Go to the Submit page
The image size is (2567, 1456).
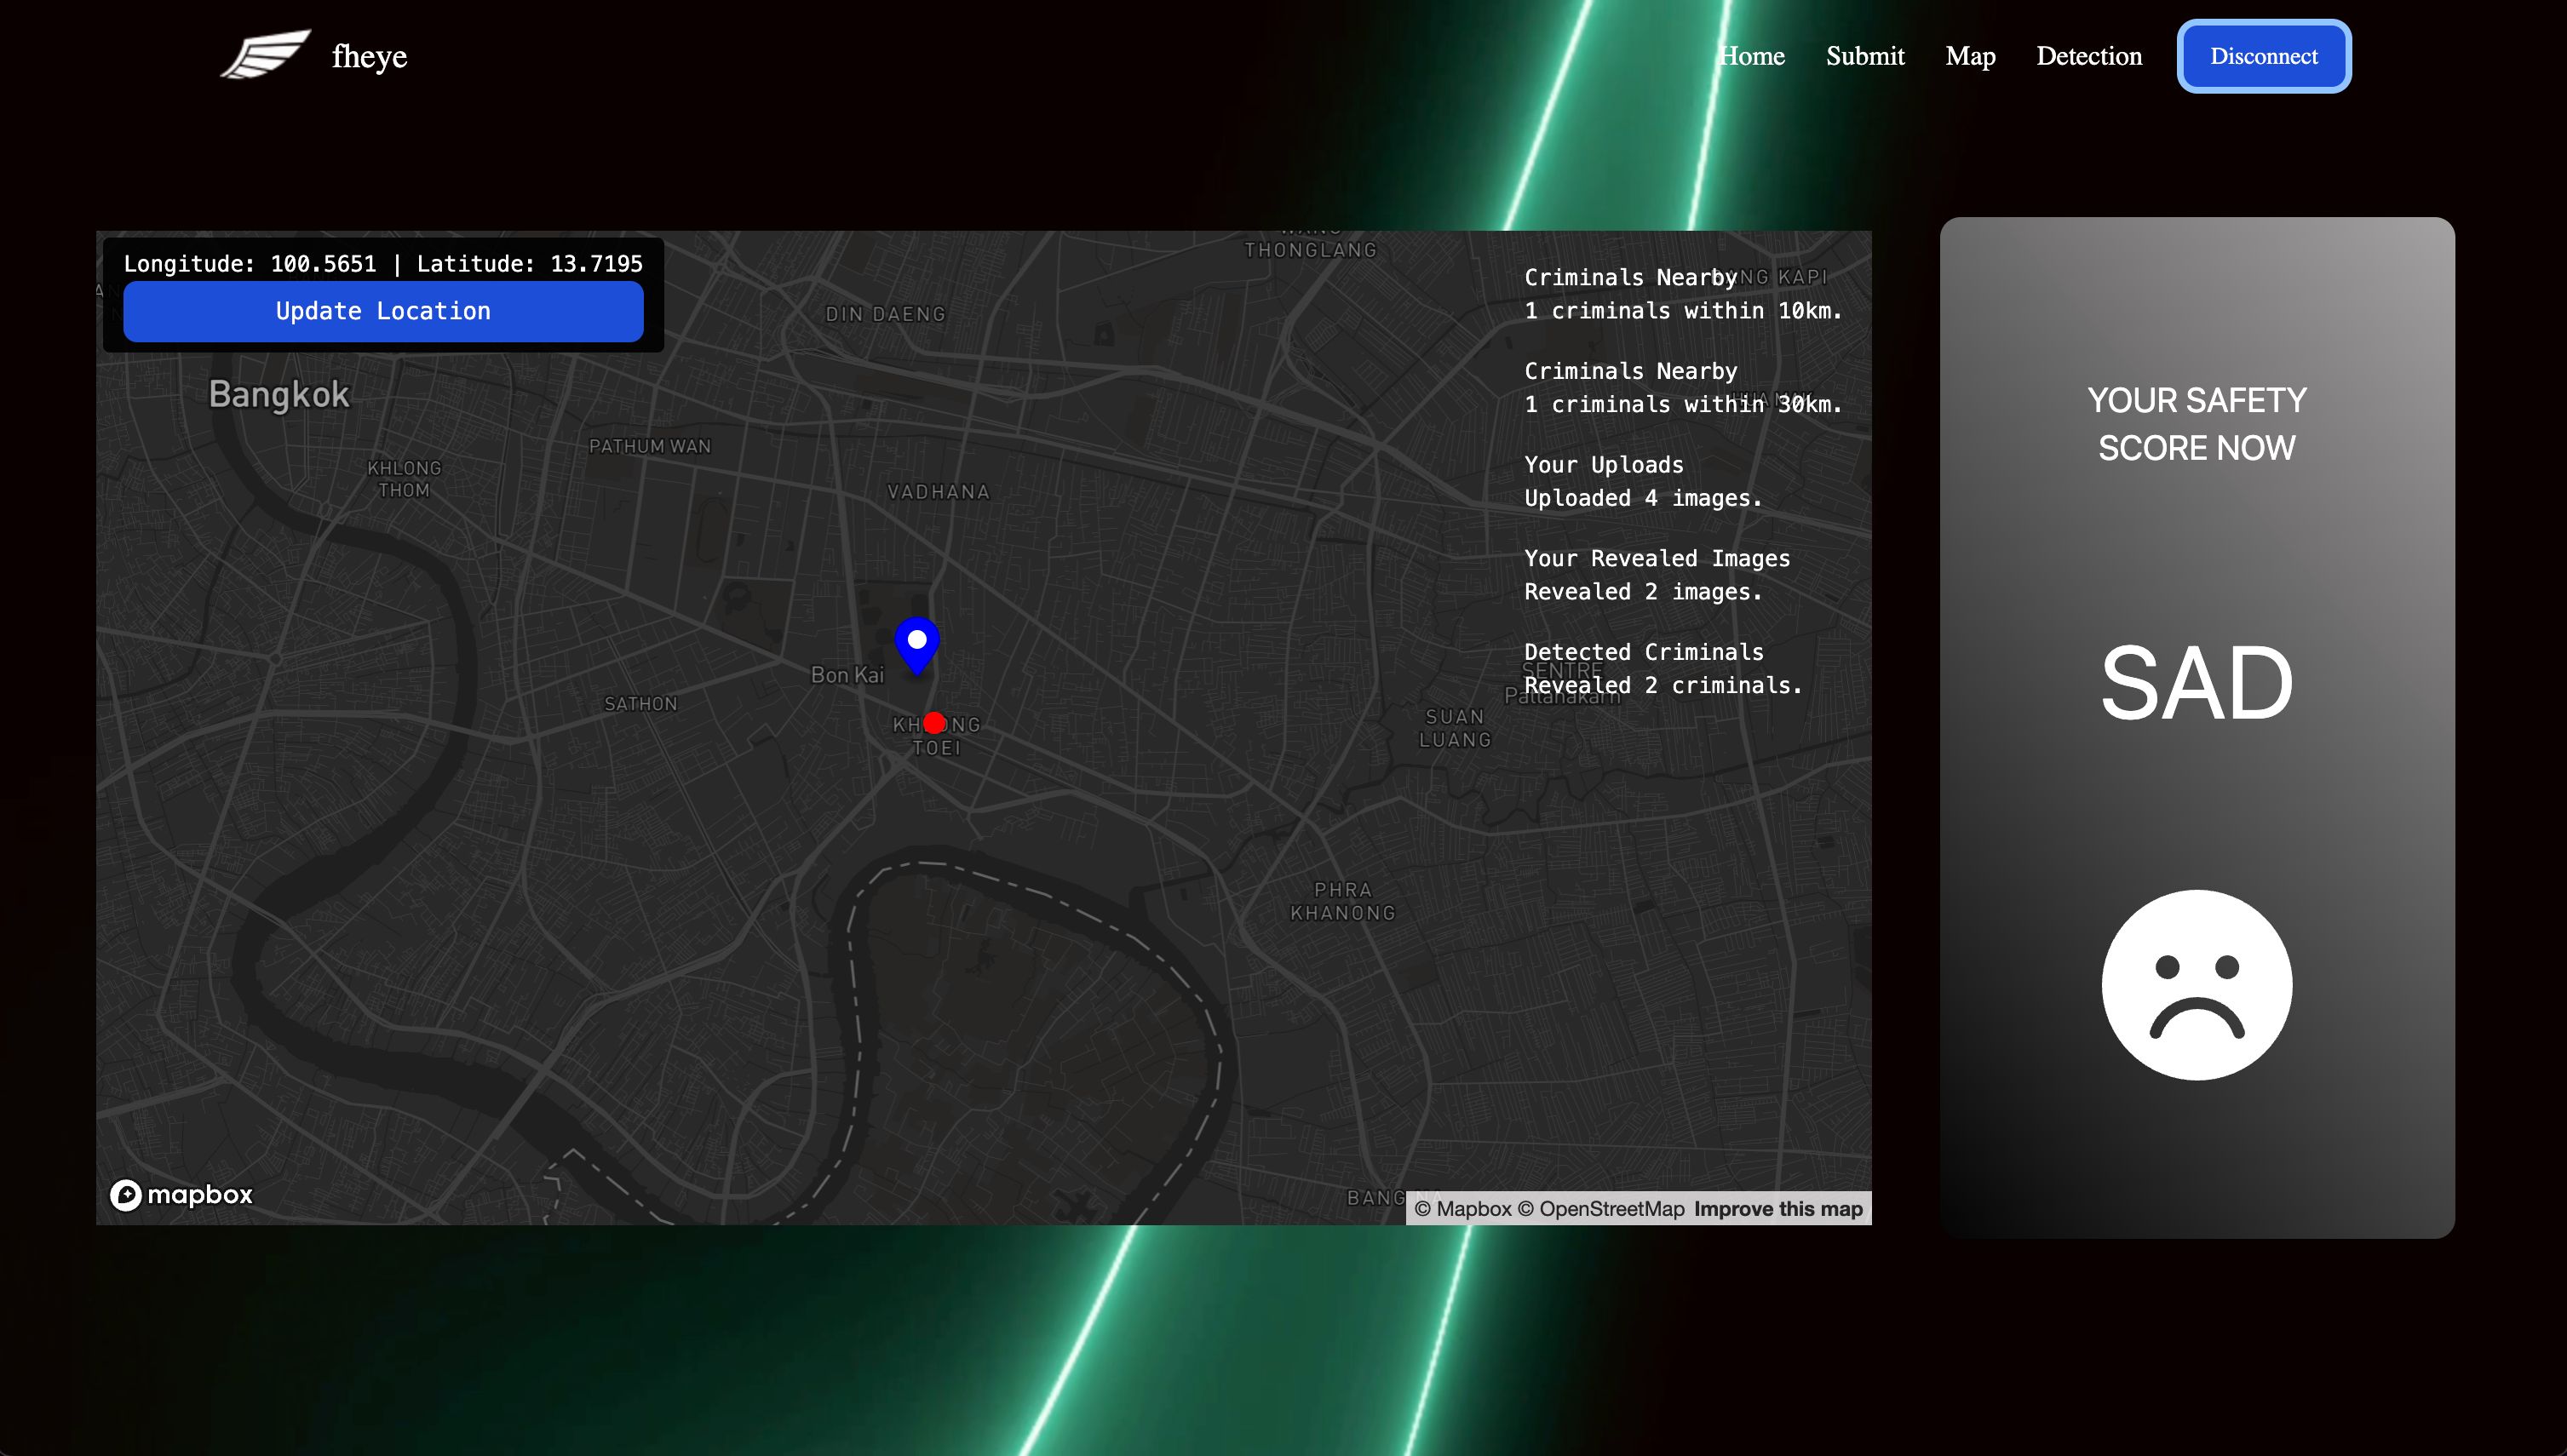tap(1865, 56)
